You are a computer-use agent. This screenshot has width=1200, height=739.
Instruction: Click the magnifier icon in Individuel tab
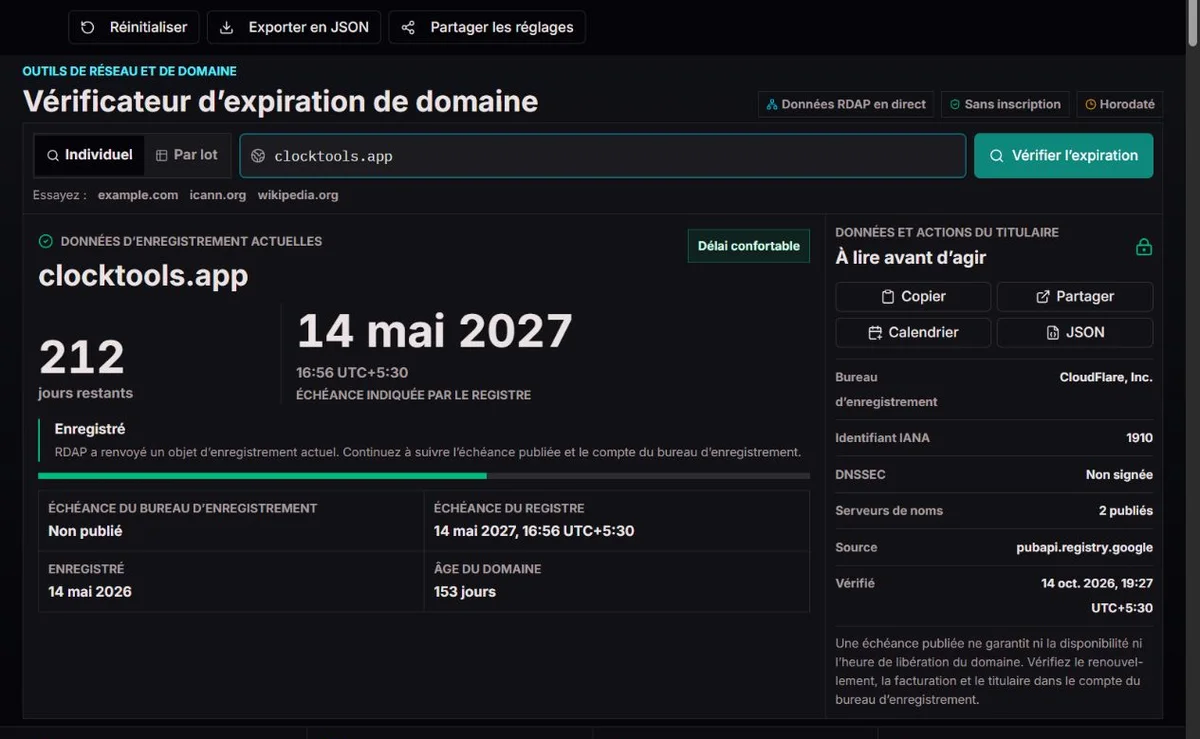[x=53, y=155]
